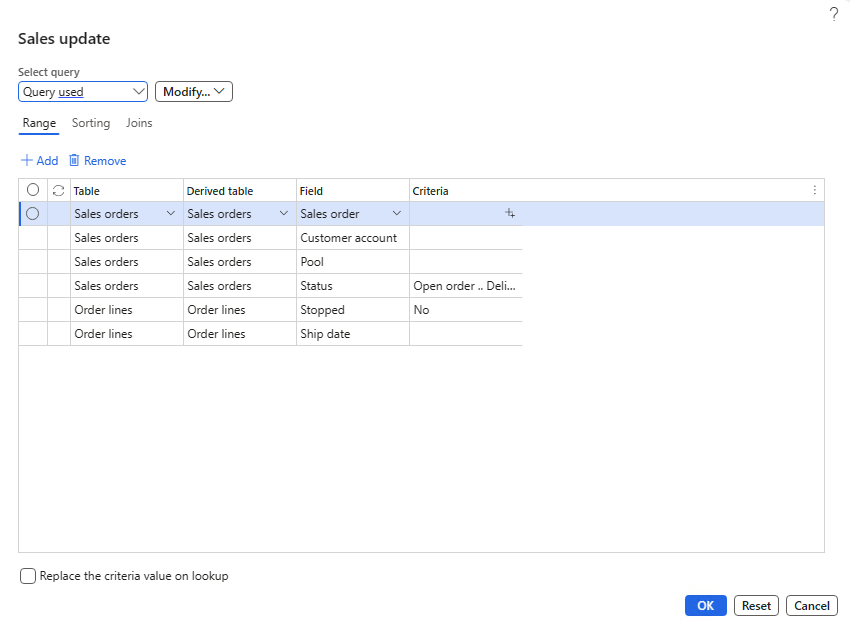The width and height of the screenshot is (850, 626).
Task: Open grid column options (three dots)
Action: click(x=814, y=190)
